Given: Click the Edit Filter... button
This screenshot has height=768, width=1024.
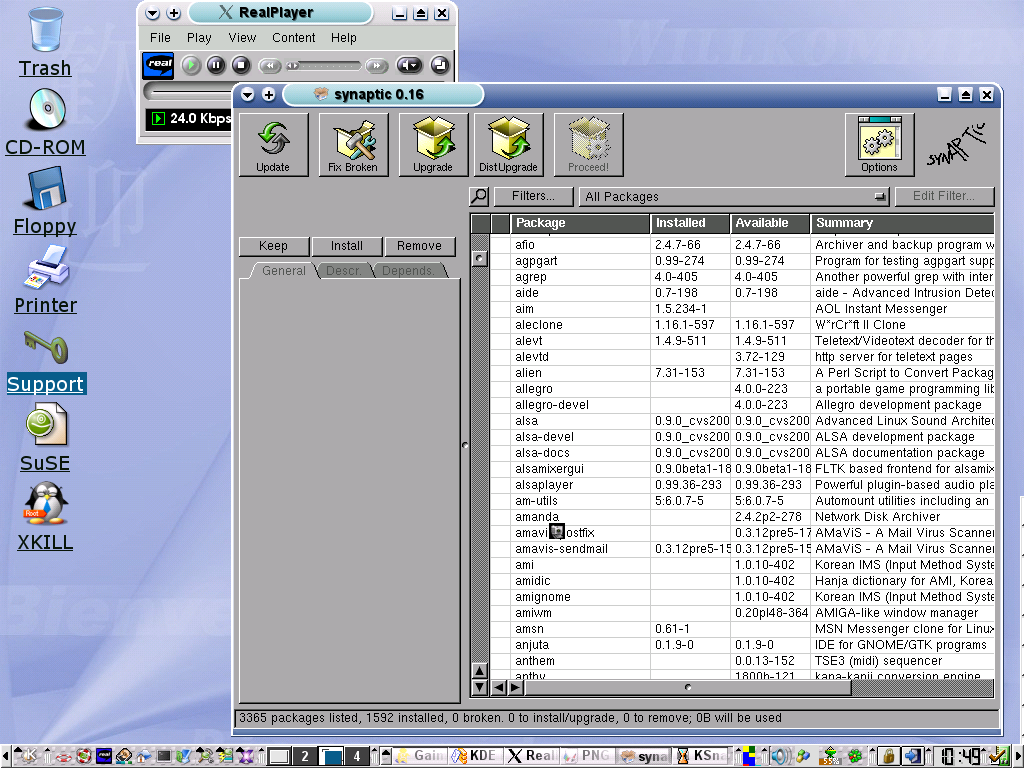Looking at the screenshot, I should pyautogui.click(x=944, y=196).
